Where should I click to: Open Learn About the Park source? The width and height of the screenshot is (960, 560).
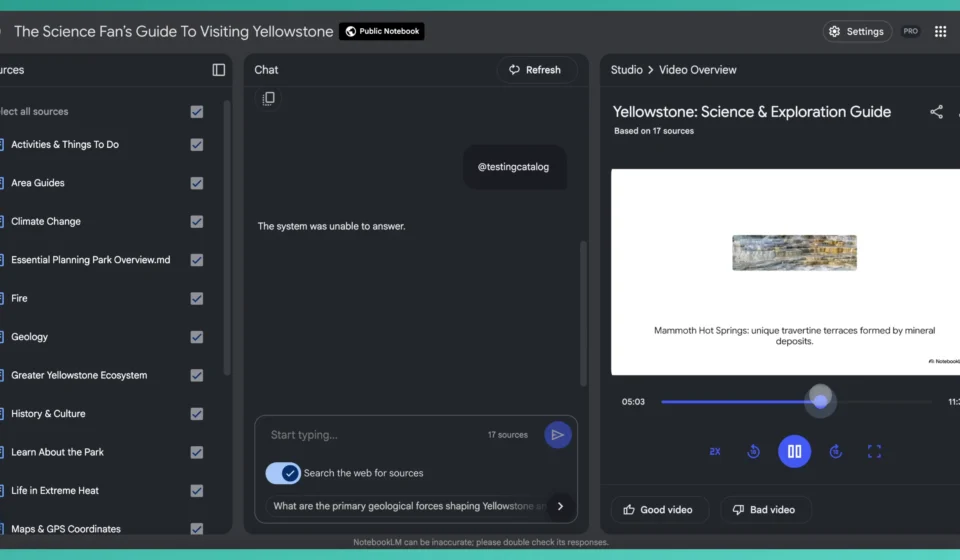58,452
